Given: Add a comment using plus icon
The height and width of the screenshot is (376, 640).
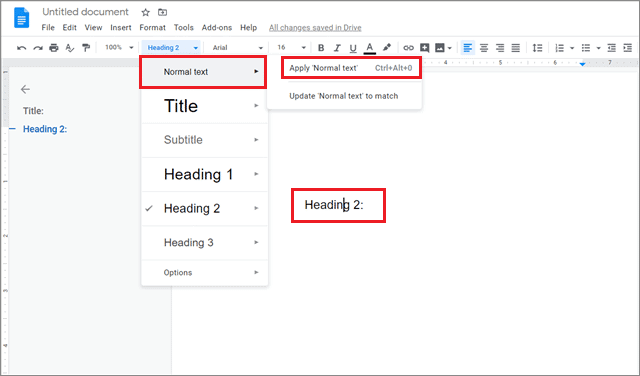Looking at the screenshot, I should tap(424, 48).
